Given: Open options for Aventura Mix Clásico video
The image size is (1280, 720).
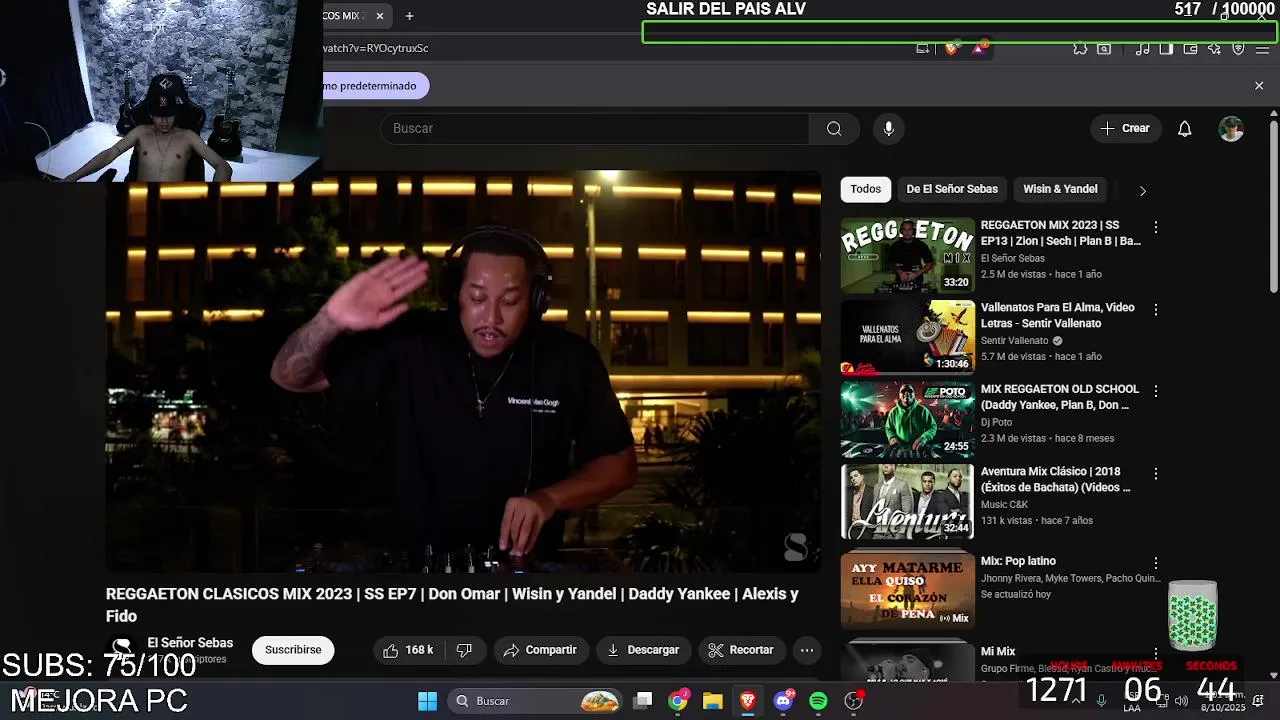Looking at the screenshot, I should (1156, 473).
